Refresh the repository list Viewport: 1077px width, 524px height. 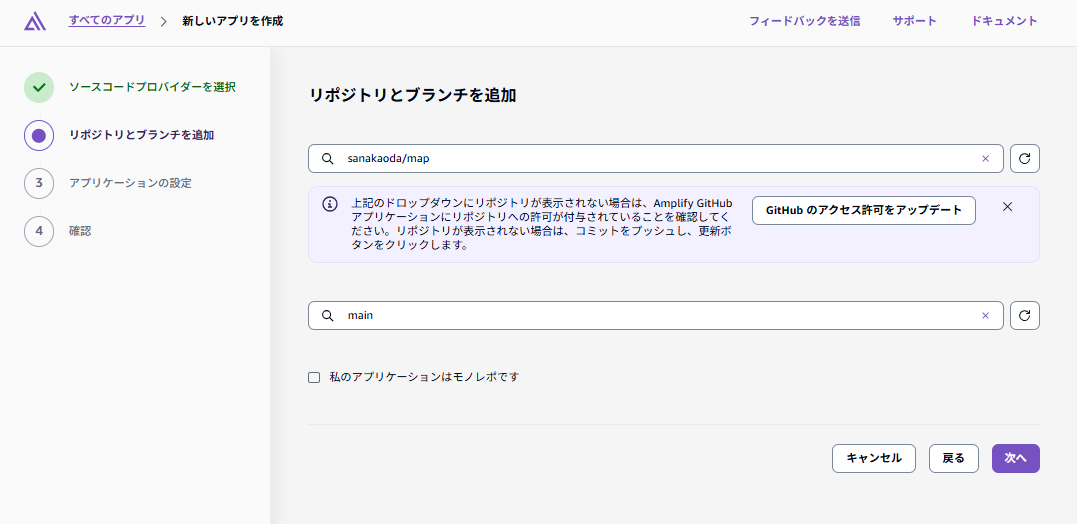click(1025, 159)
